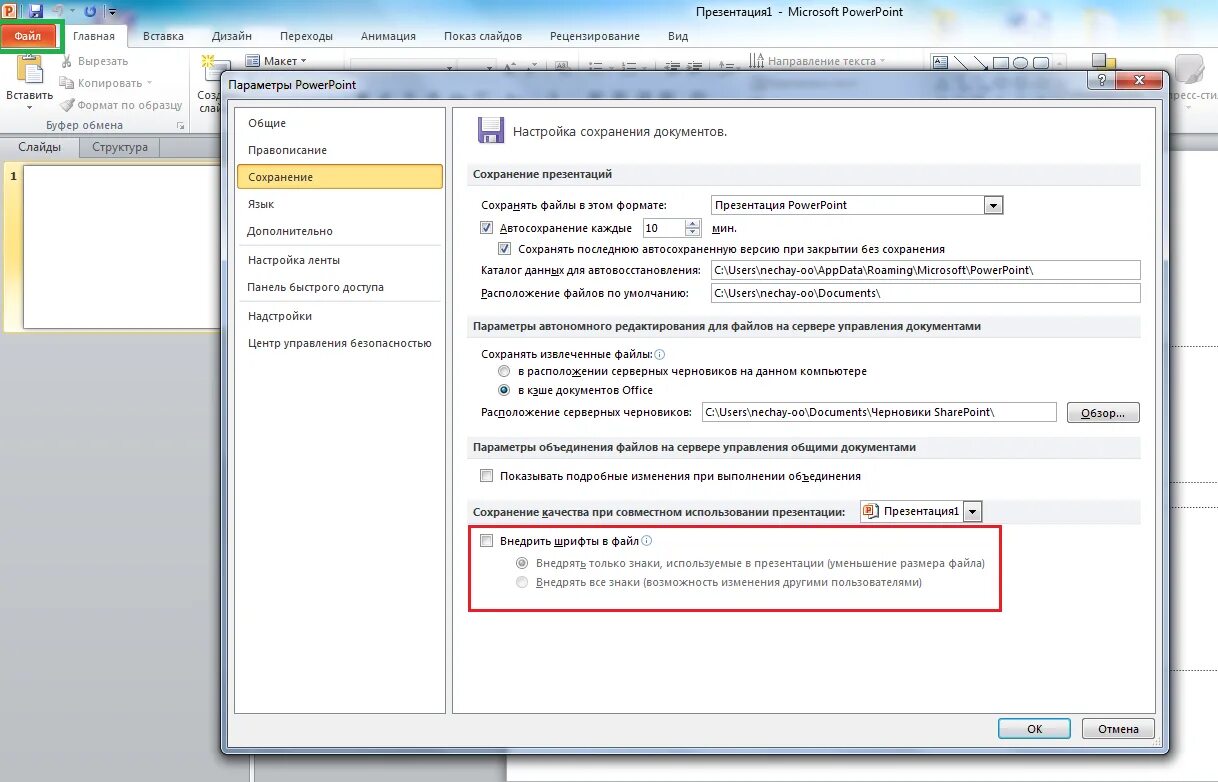Screen dimensions: 1218x782
Task: Open the Рецензирование tab
Action: pyautogui.click(x=595, y=36)
